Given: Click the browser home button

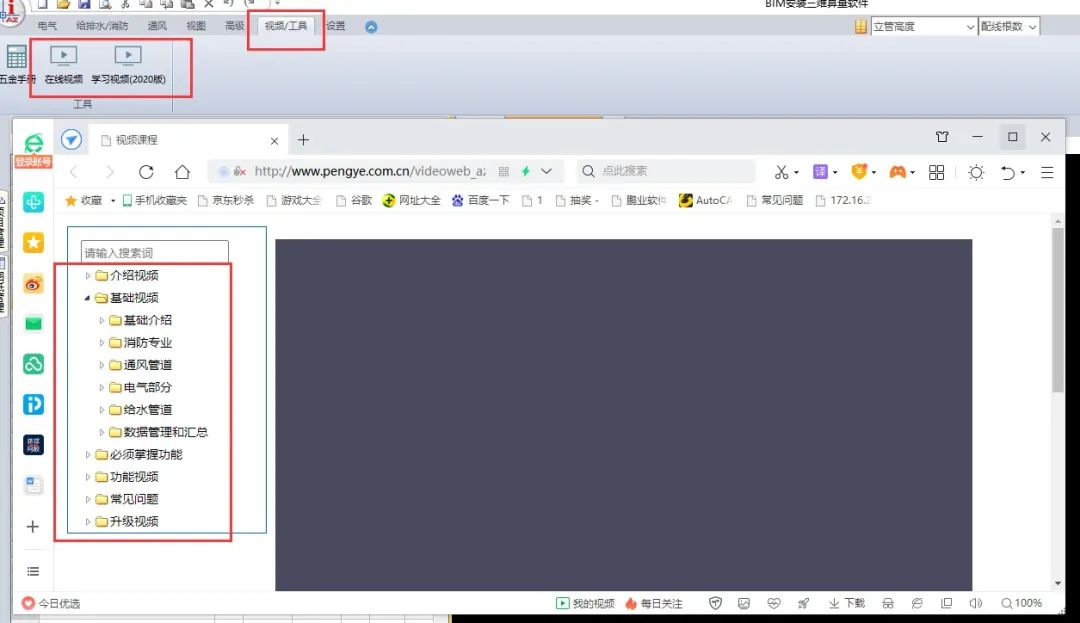Looking at the screenshot, I should tap(182, 172).
